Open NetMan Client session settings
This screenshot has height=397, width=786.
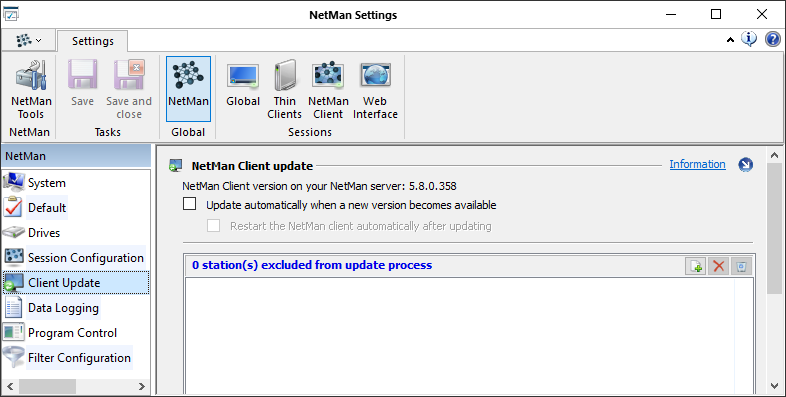(x=328, y=90)
